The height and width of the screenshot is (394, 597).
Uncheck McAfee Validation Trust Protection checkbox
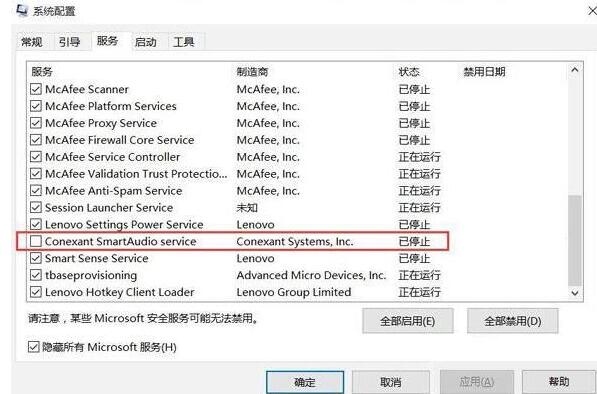pos(36,174)
